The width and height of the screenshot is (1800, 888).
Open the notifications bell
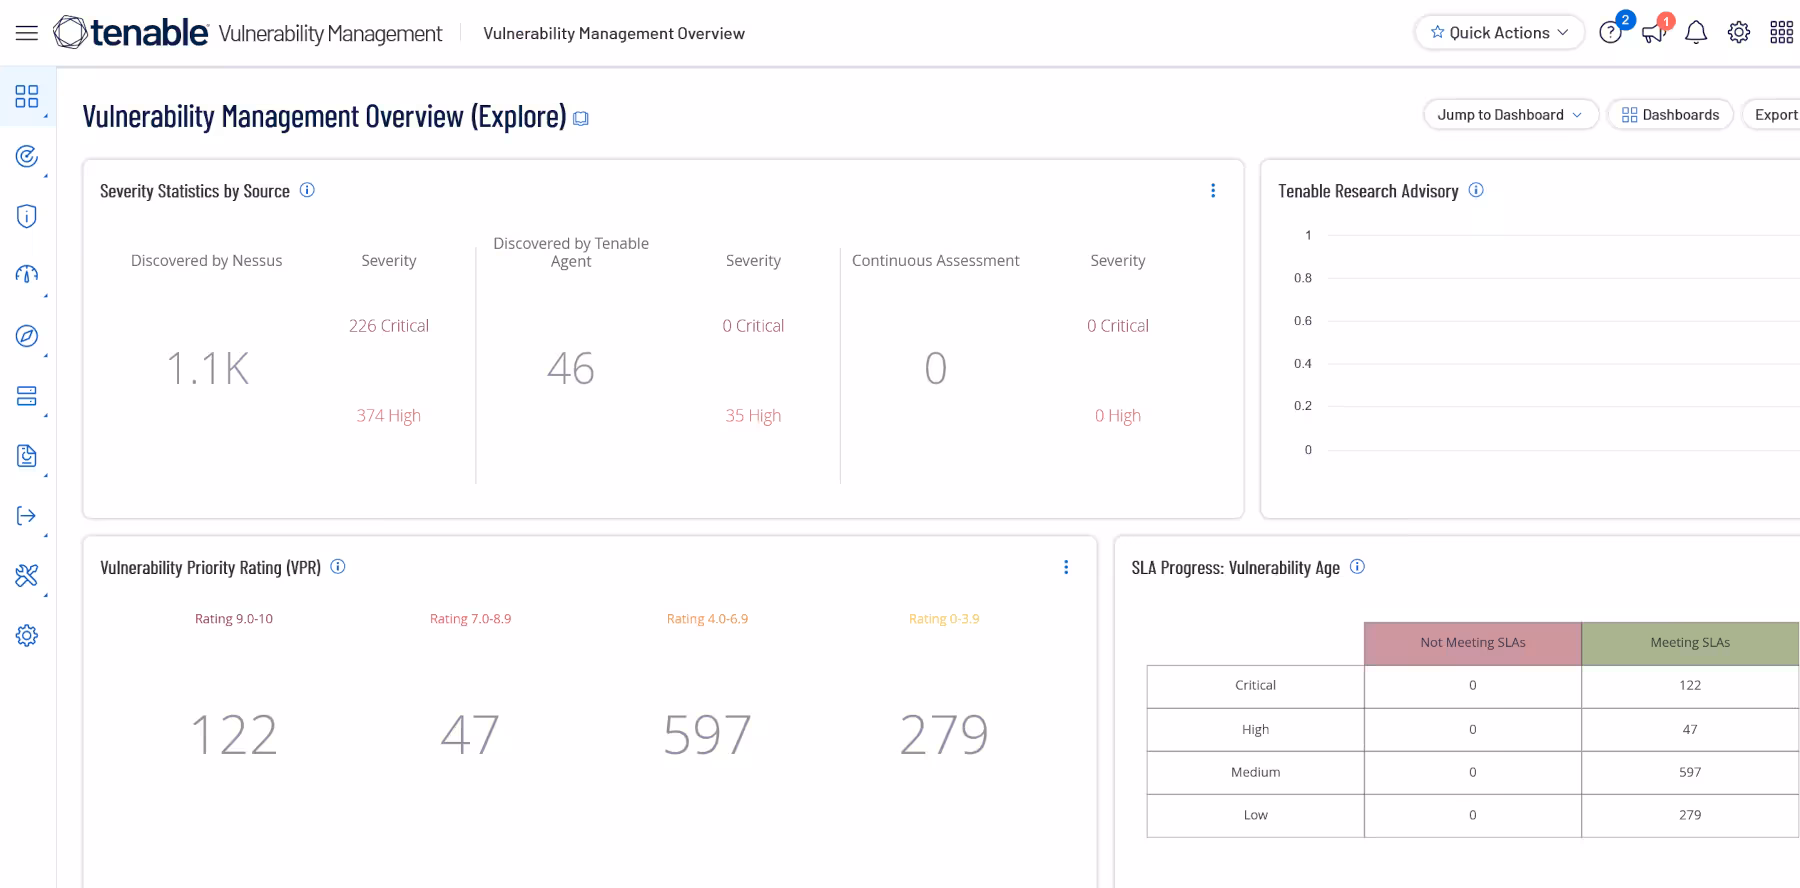tap(1696, 33)
